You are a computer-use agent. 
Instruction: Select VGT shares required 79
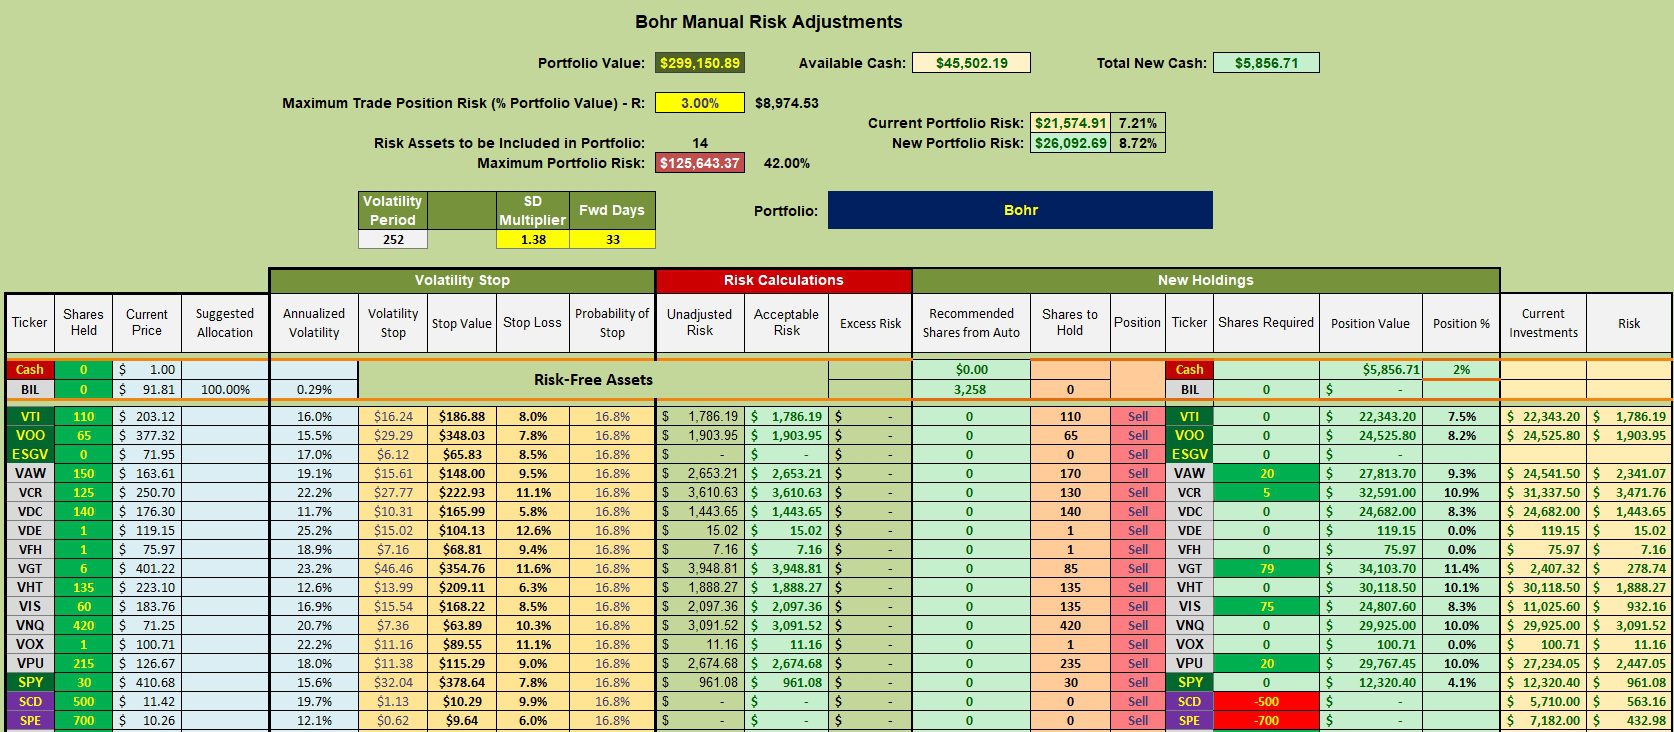pos(1266,569)
